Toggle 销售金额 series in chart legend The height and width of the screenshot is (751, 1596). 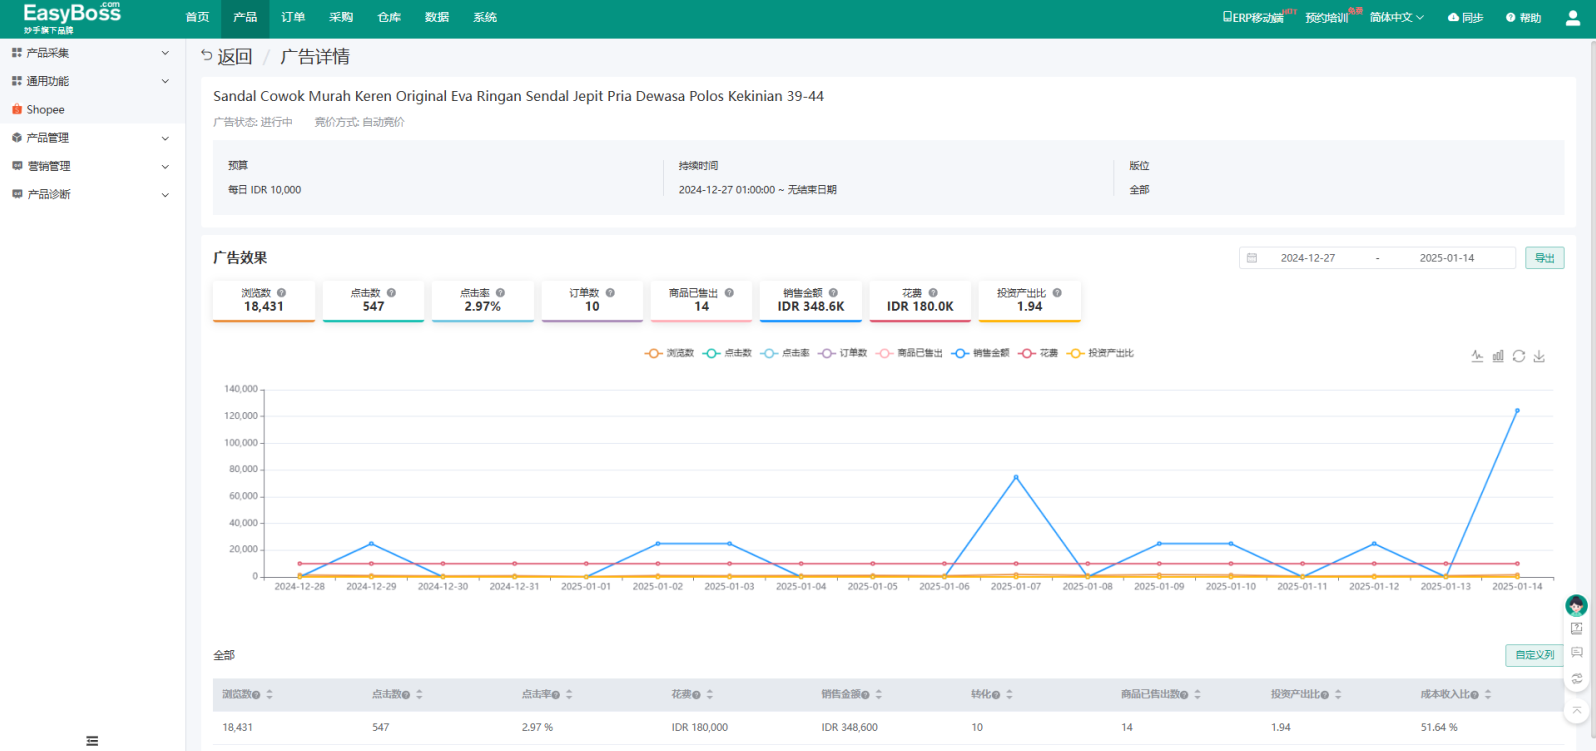point(980,353)
